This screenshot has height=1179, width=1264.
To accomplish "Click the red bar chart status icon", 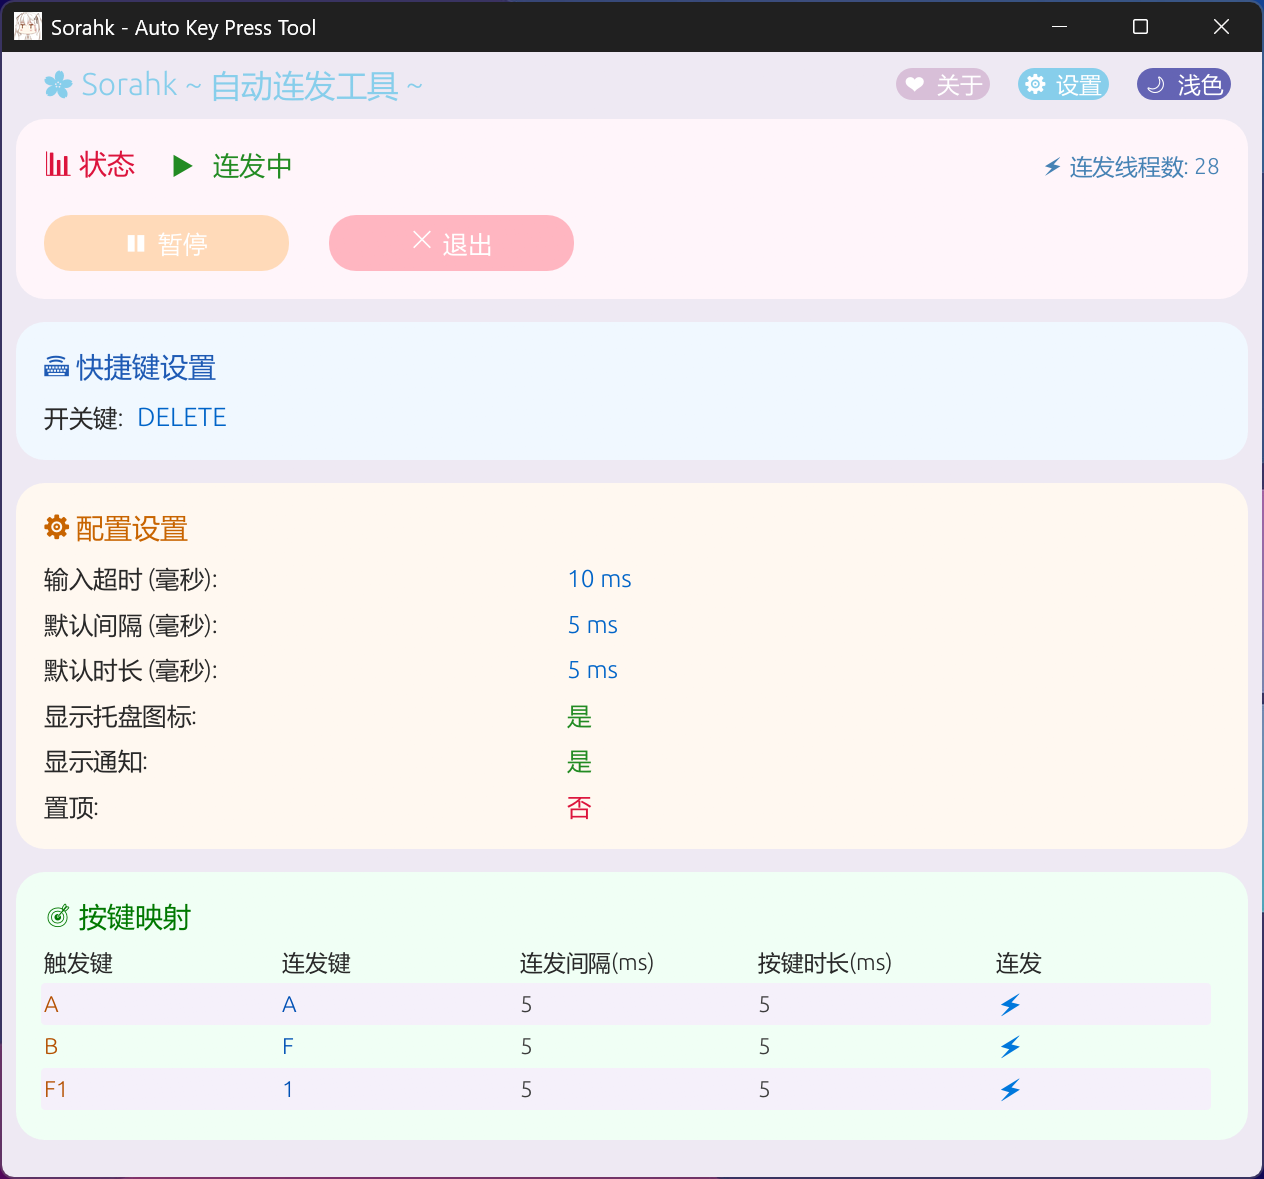I will point(57,165).
